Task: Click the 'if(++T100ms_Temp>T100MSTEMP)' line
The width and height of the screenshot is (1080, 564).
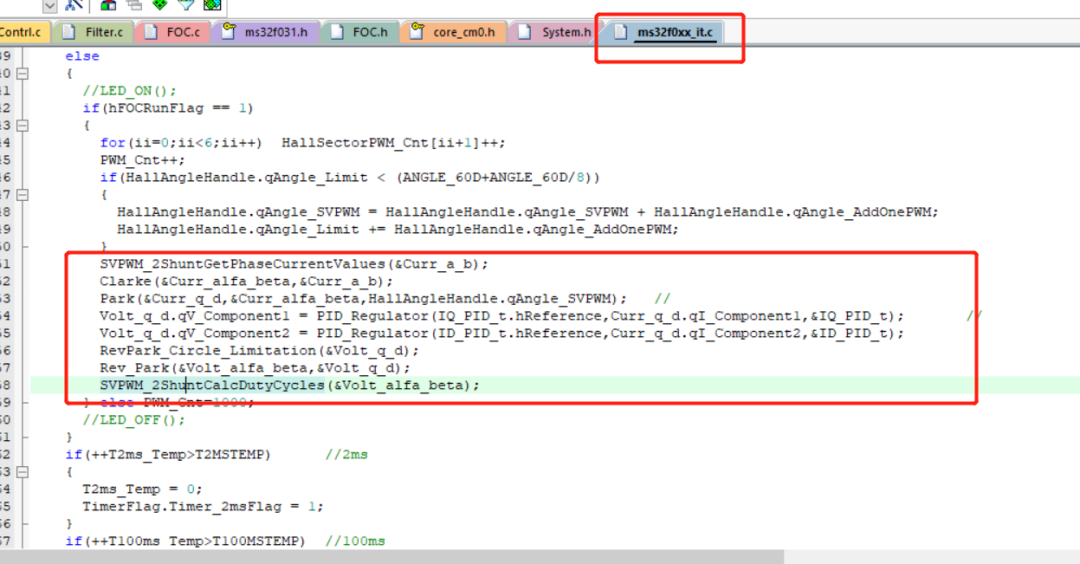Action: (185, 541)
